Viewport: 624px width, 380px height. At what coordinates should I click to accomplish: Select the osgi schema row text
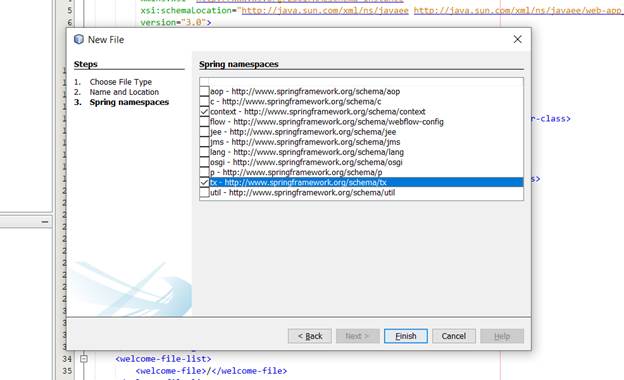306,162
